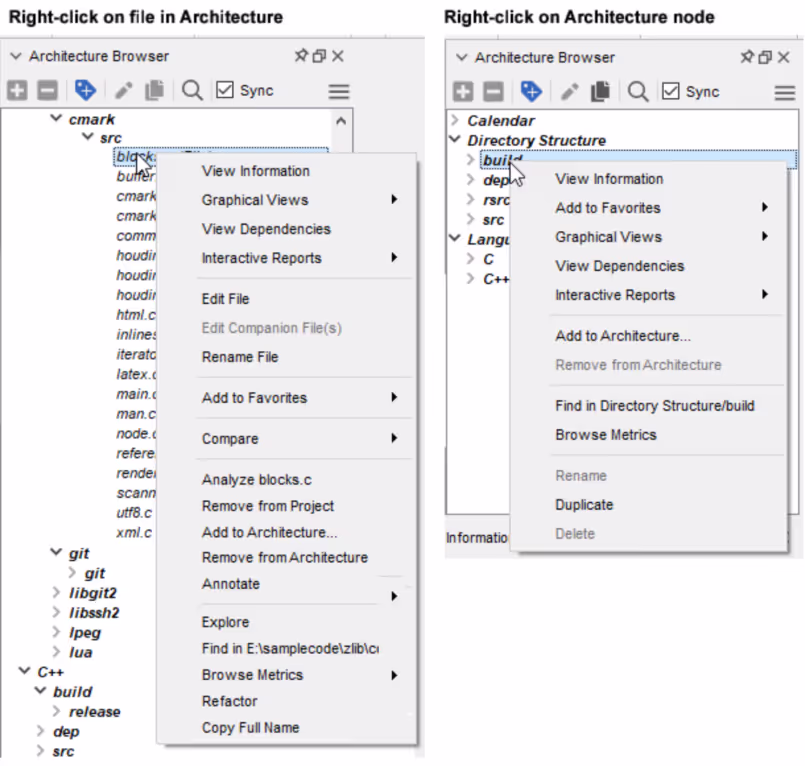Click the float window icon of right Architecture Browser panel
The width and height of the screenshot is (805, 766).
click(x=765, y=57)
